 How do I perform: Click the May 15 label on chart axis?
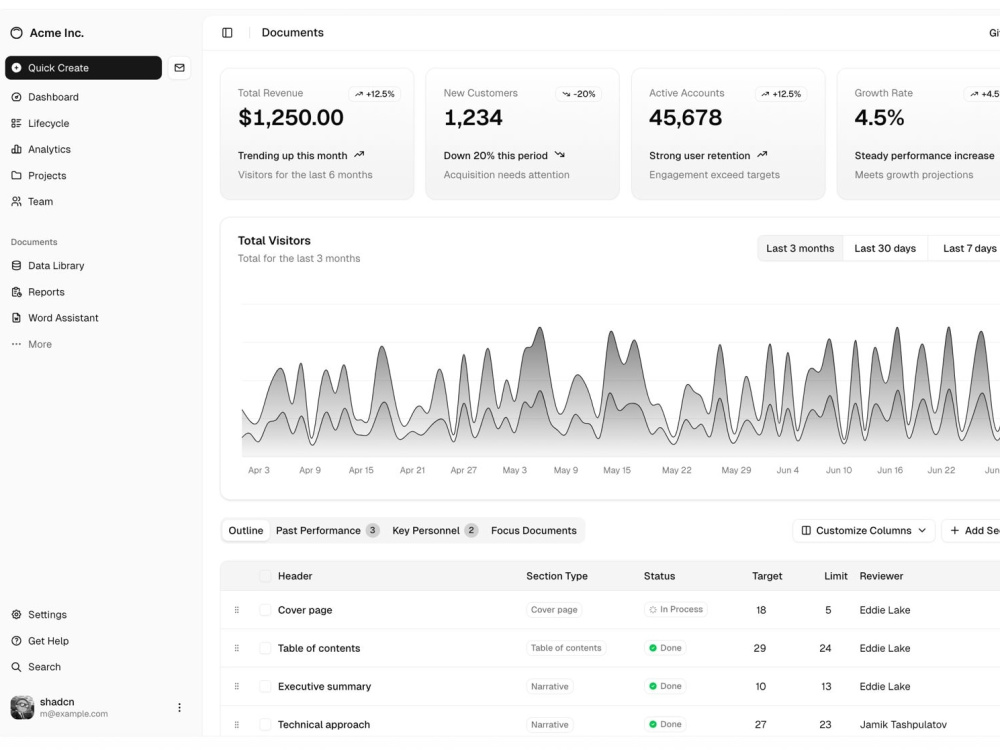pos(617,470)
